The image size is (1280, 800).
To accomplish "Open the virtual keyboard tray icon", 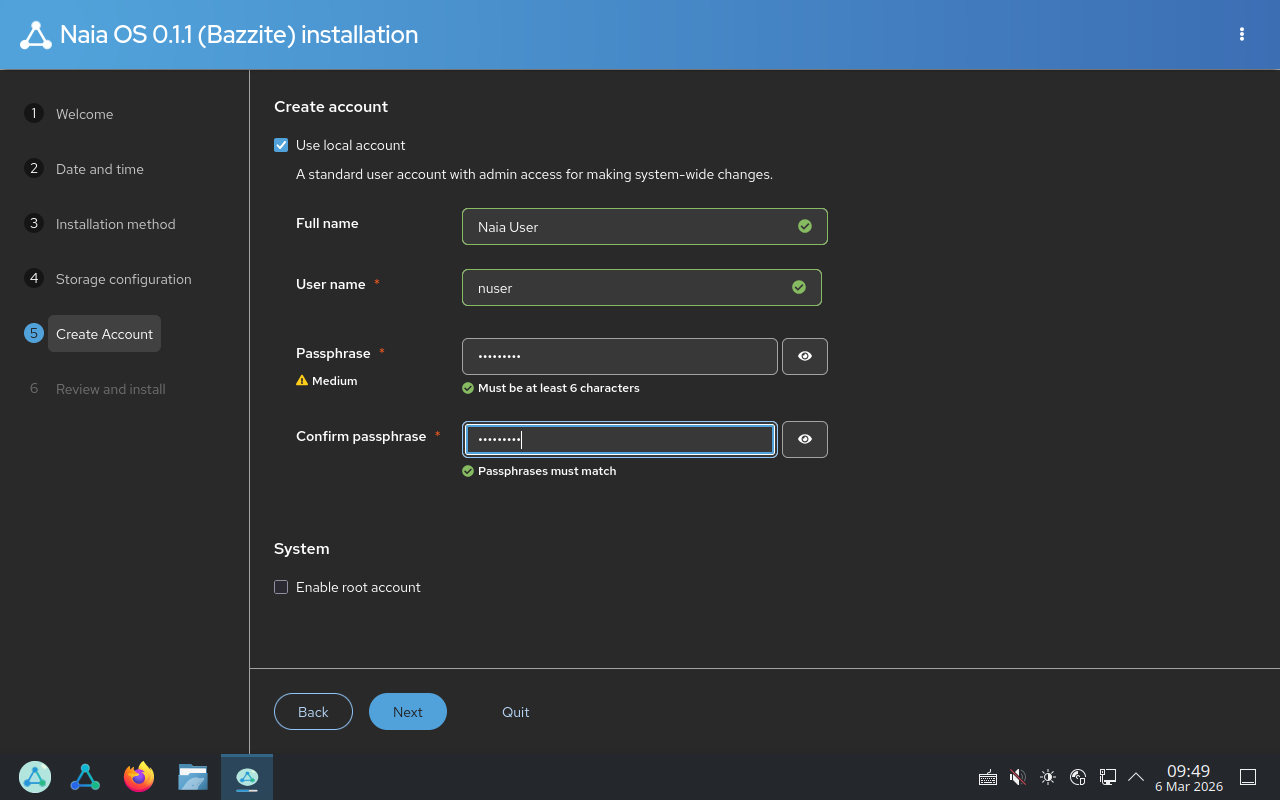I will coord(988,777).
